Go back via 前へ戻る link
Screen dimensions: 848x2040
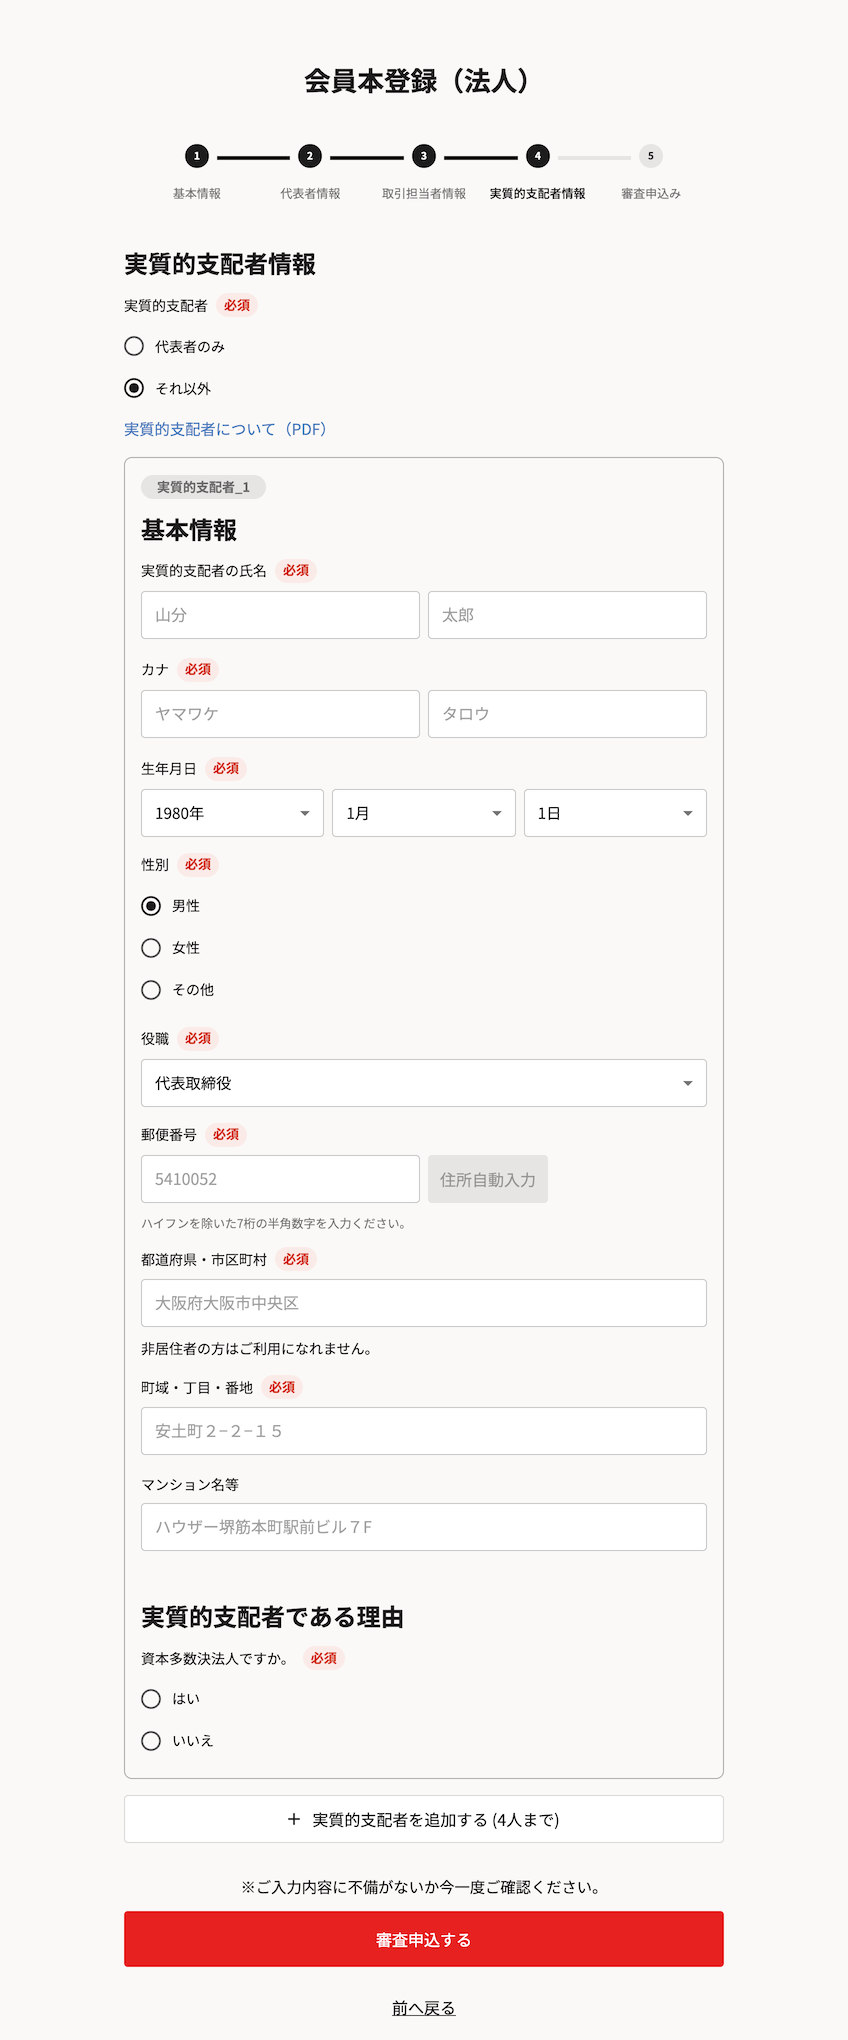[423, 2008]
